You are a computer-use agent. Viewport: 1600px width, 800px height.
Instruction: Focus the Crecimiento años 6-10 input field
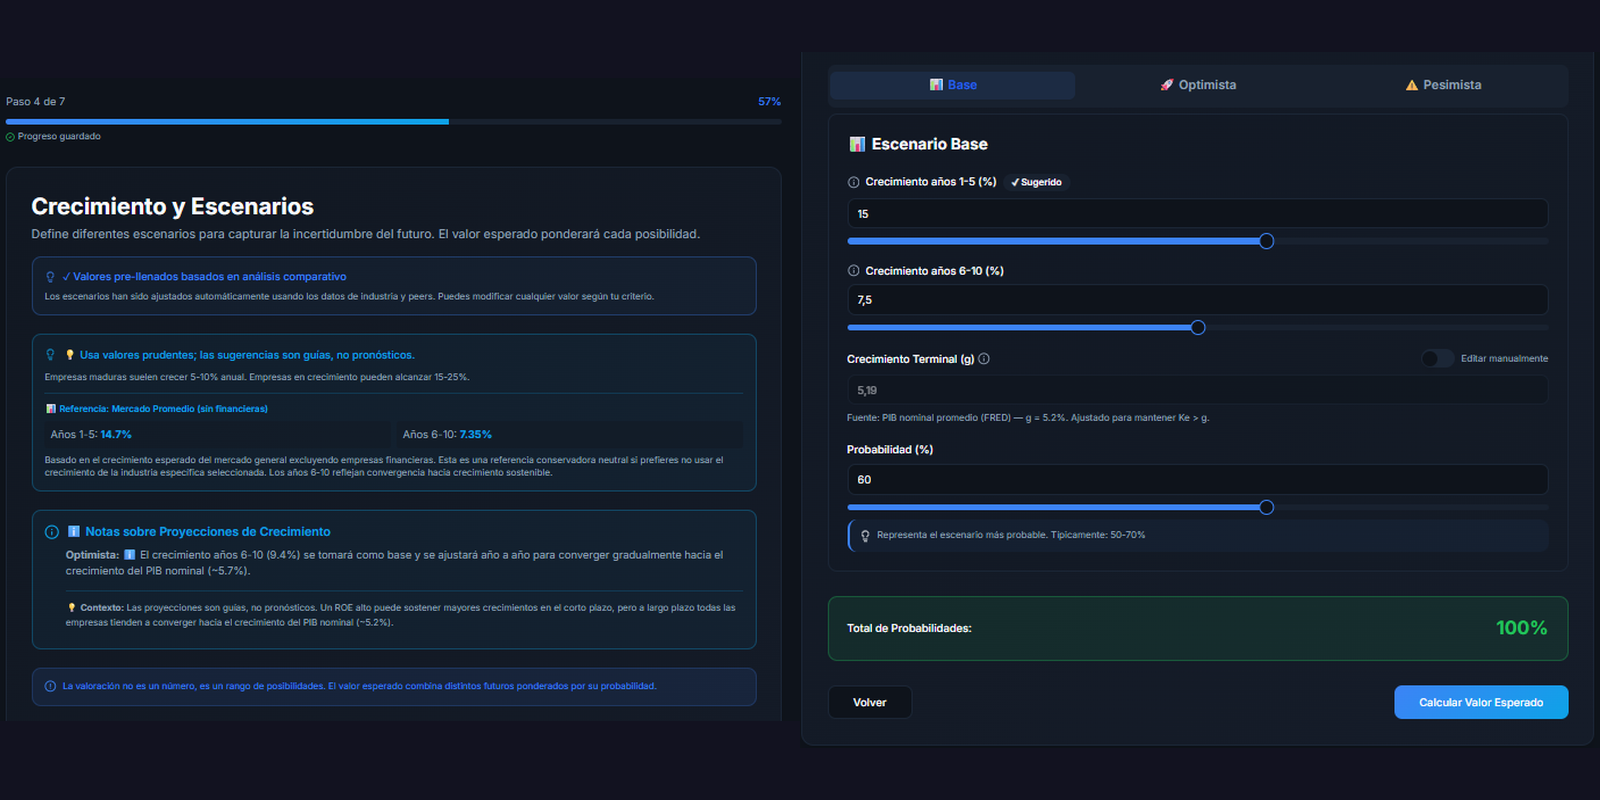(1197, 300)
